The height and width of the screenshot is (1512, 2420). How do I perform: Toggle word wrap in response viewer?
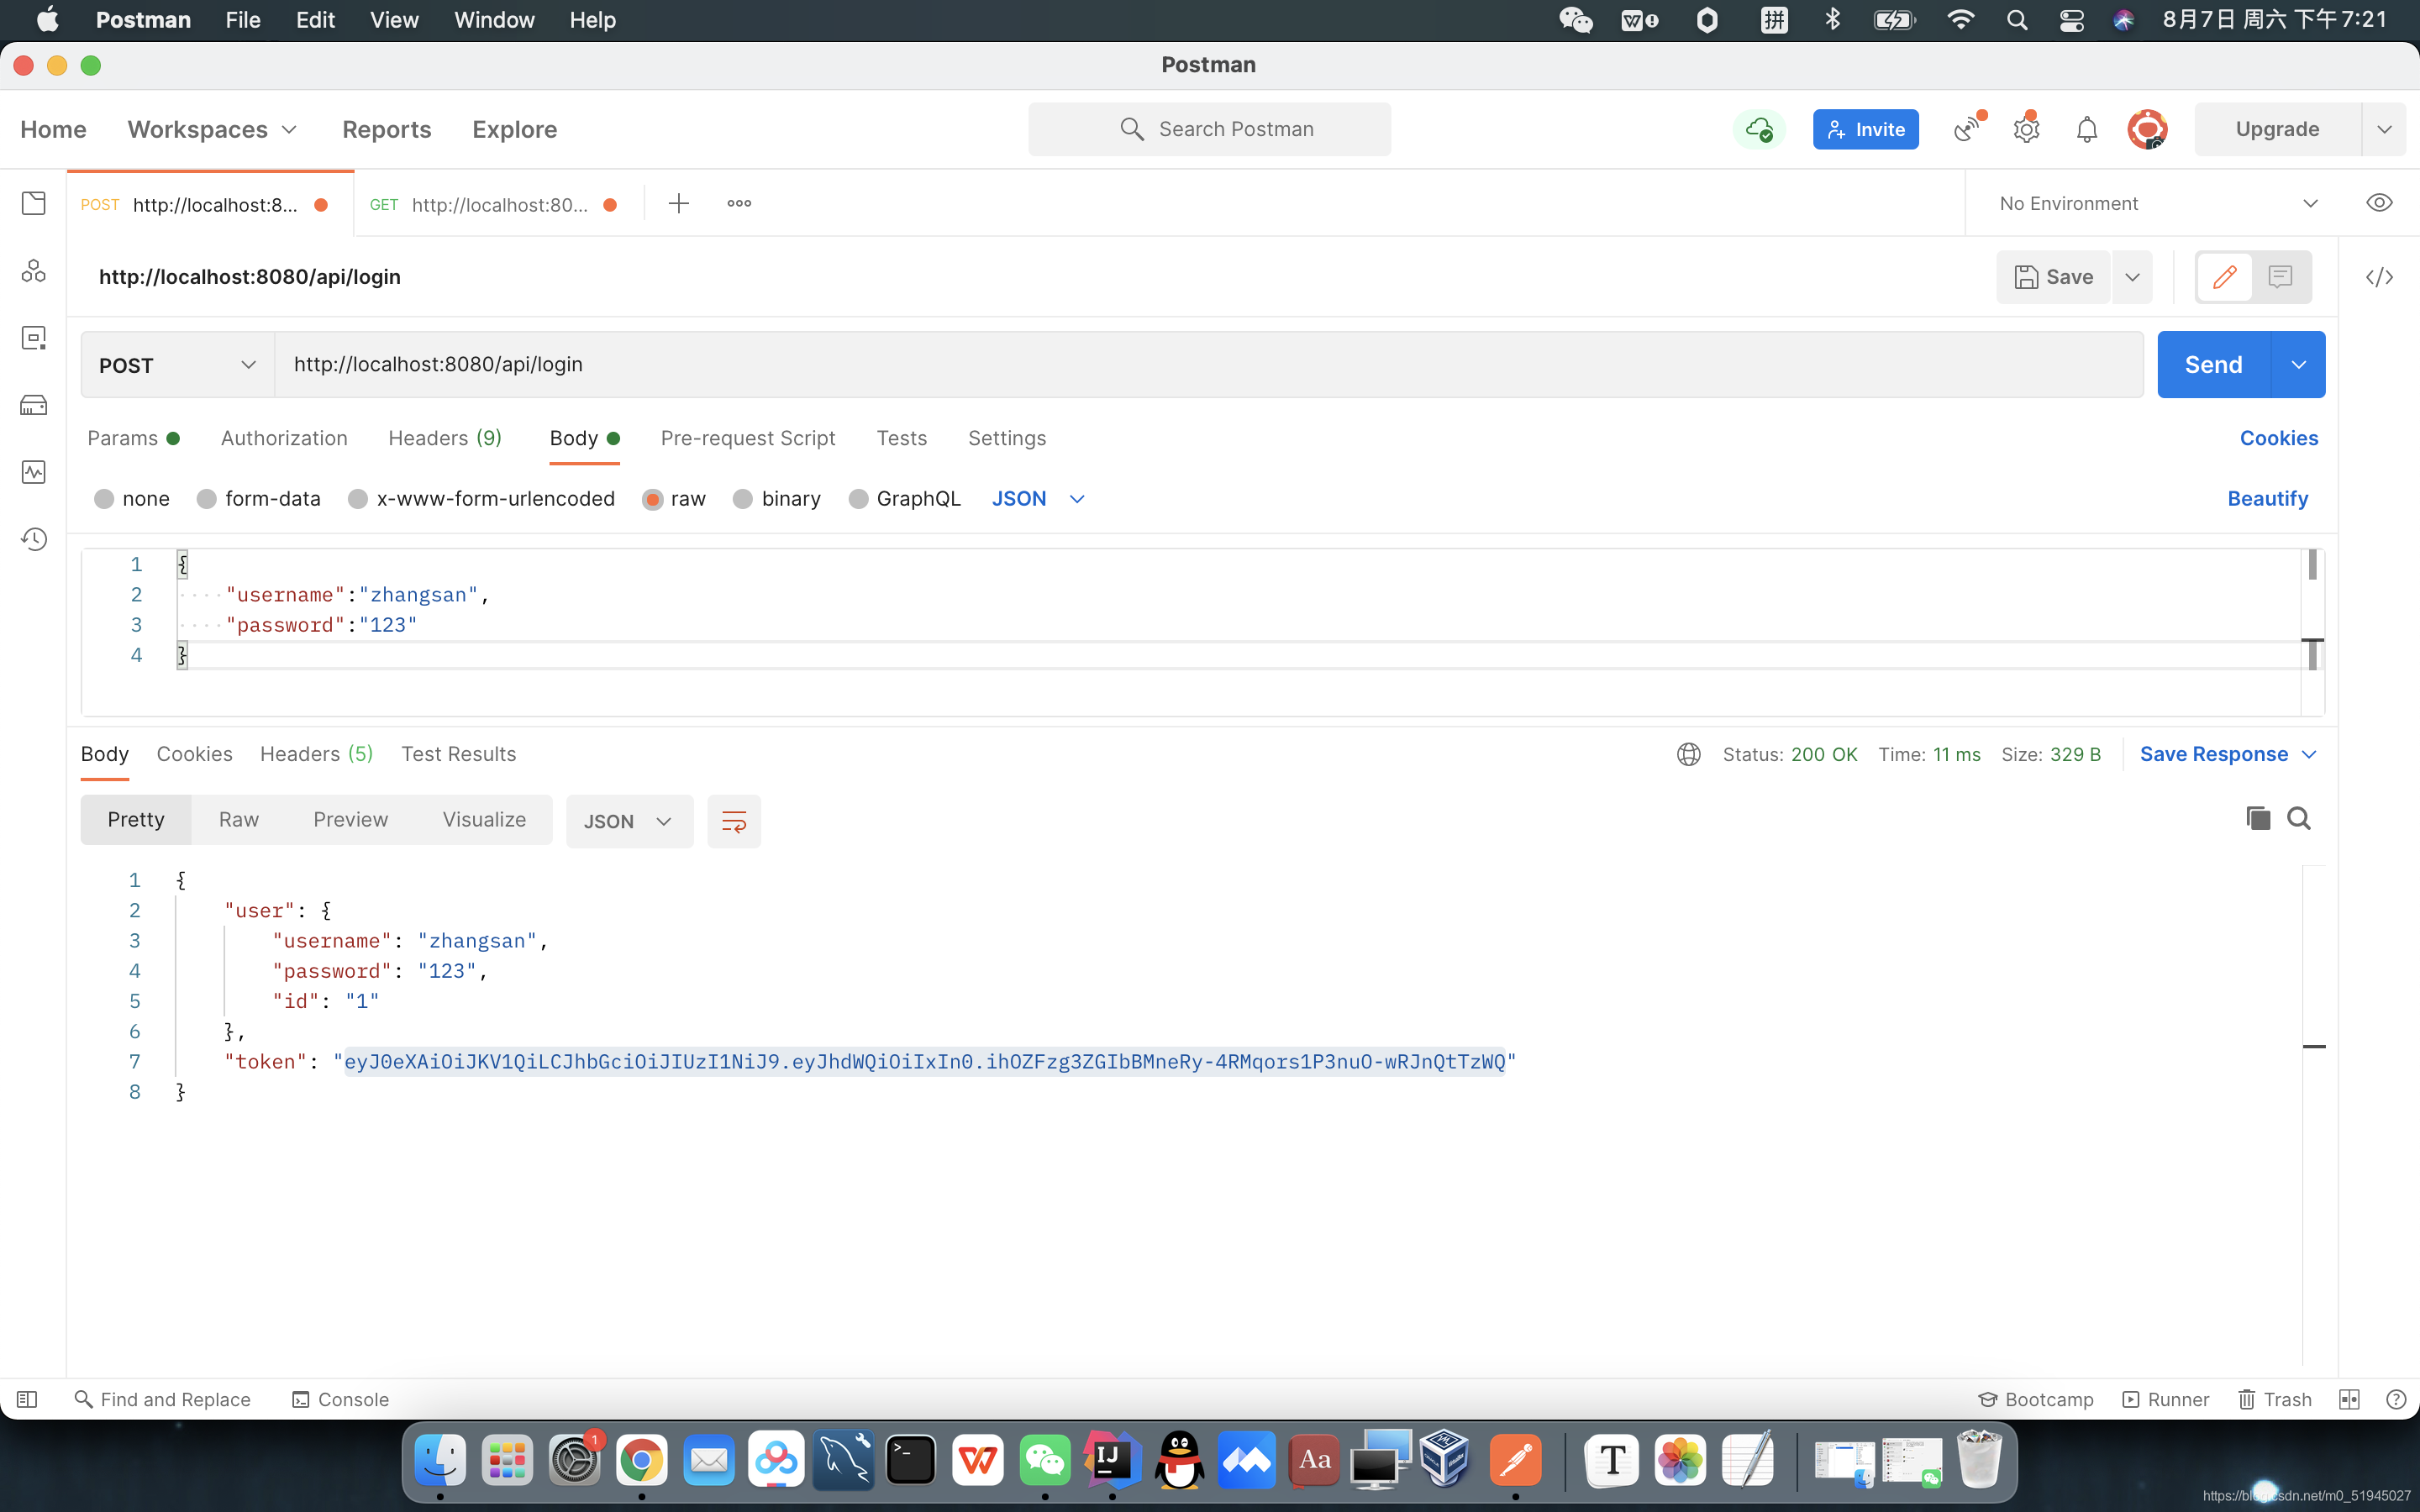(x=734, y=821)
